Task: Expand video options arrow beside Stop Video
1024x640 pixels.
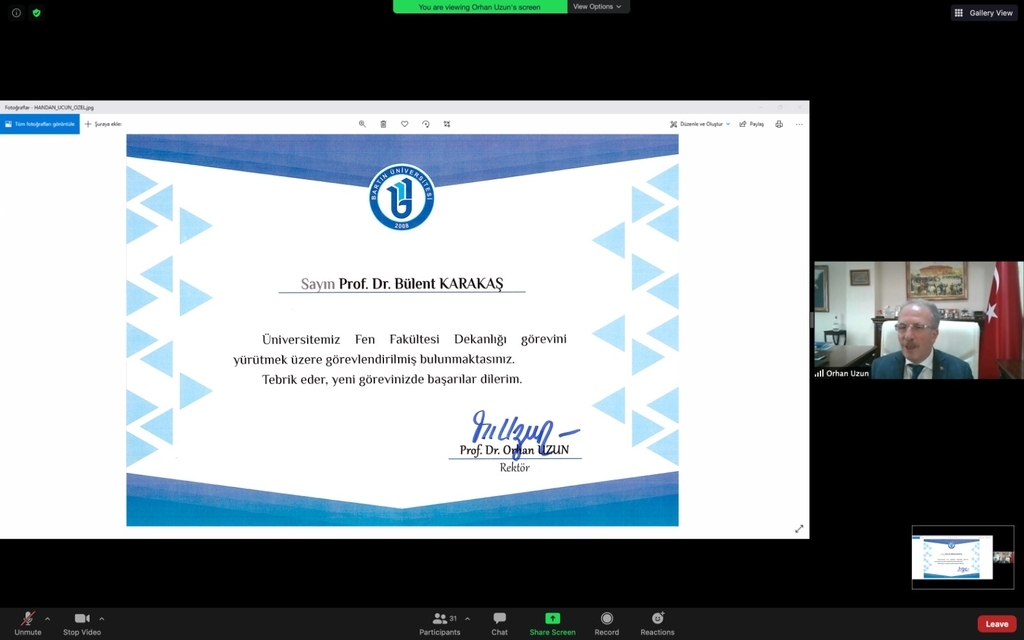Action: [x=101, y=619]
